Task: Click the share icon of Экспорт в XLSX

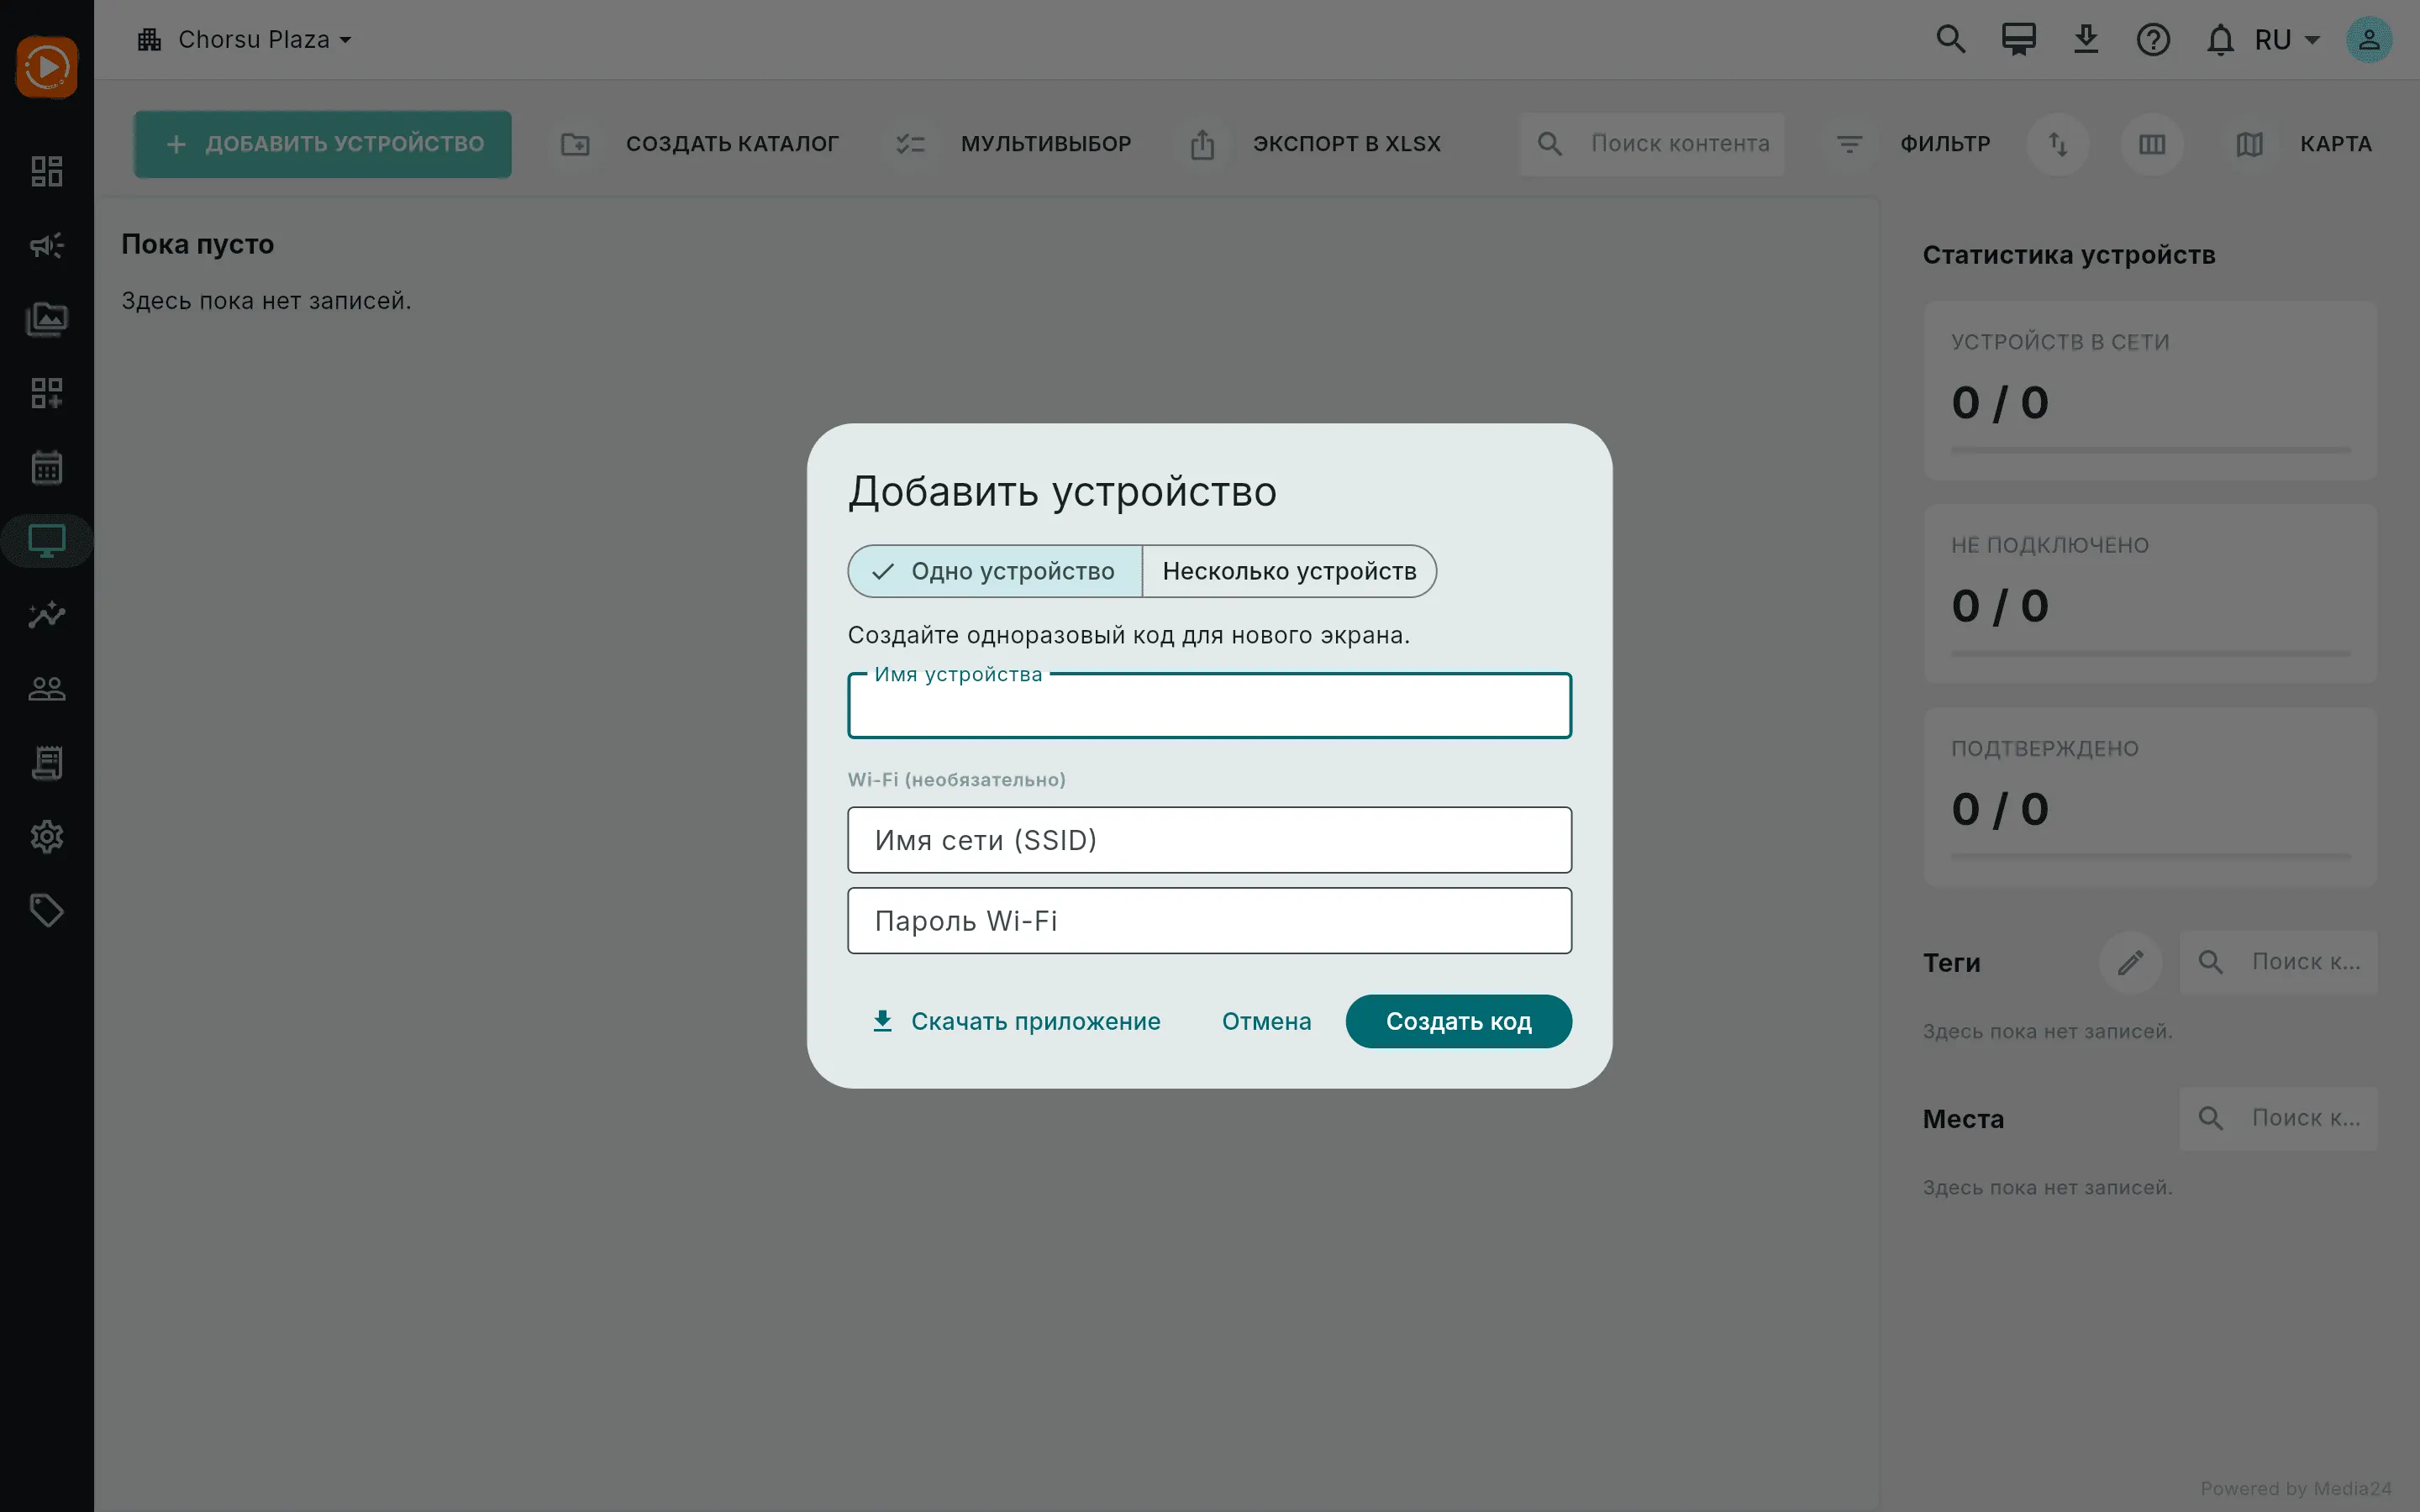Action: (x=1202, y=144)
